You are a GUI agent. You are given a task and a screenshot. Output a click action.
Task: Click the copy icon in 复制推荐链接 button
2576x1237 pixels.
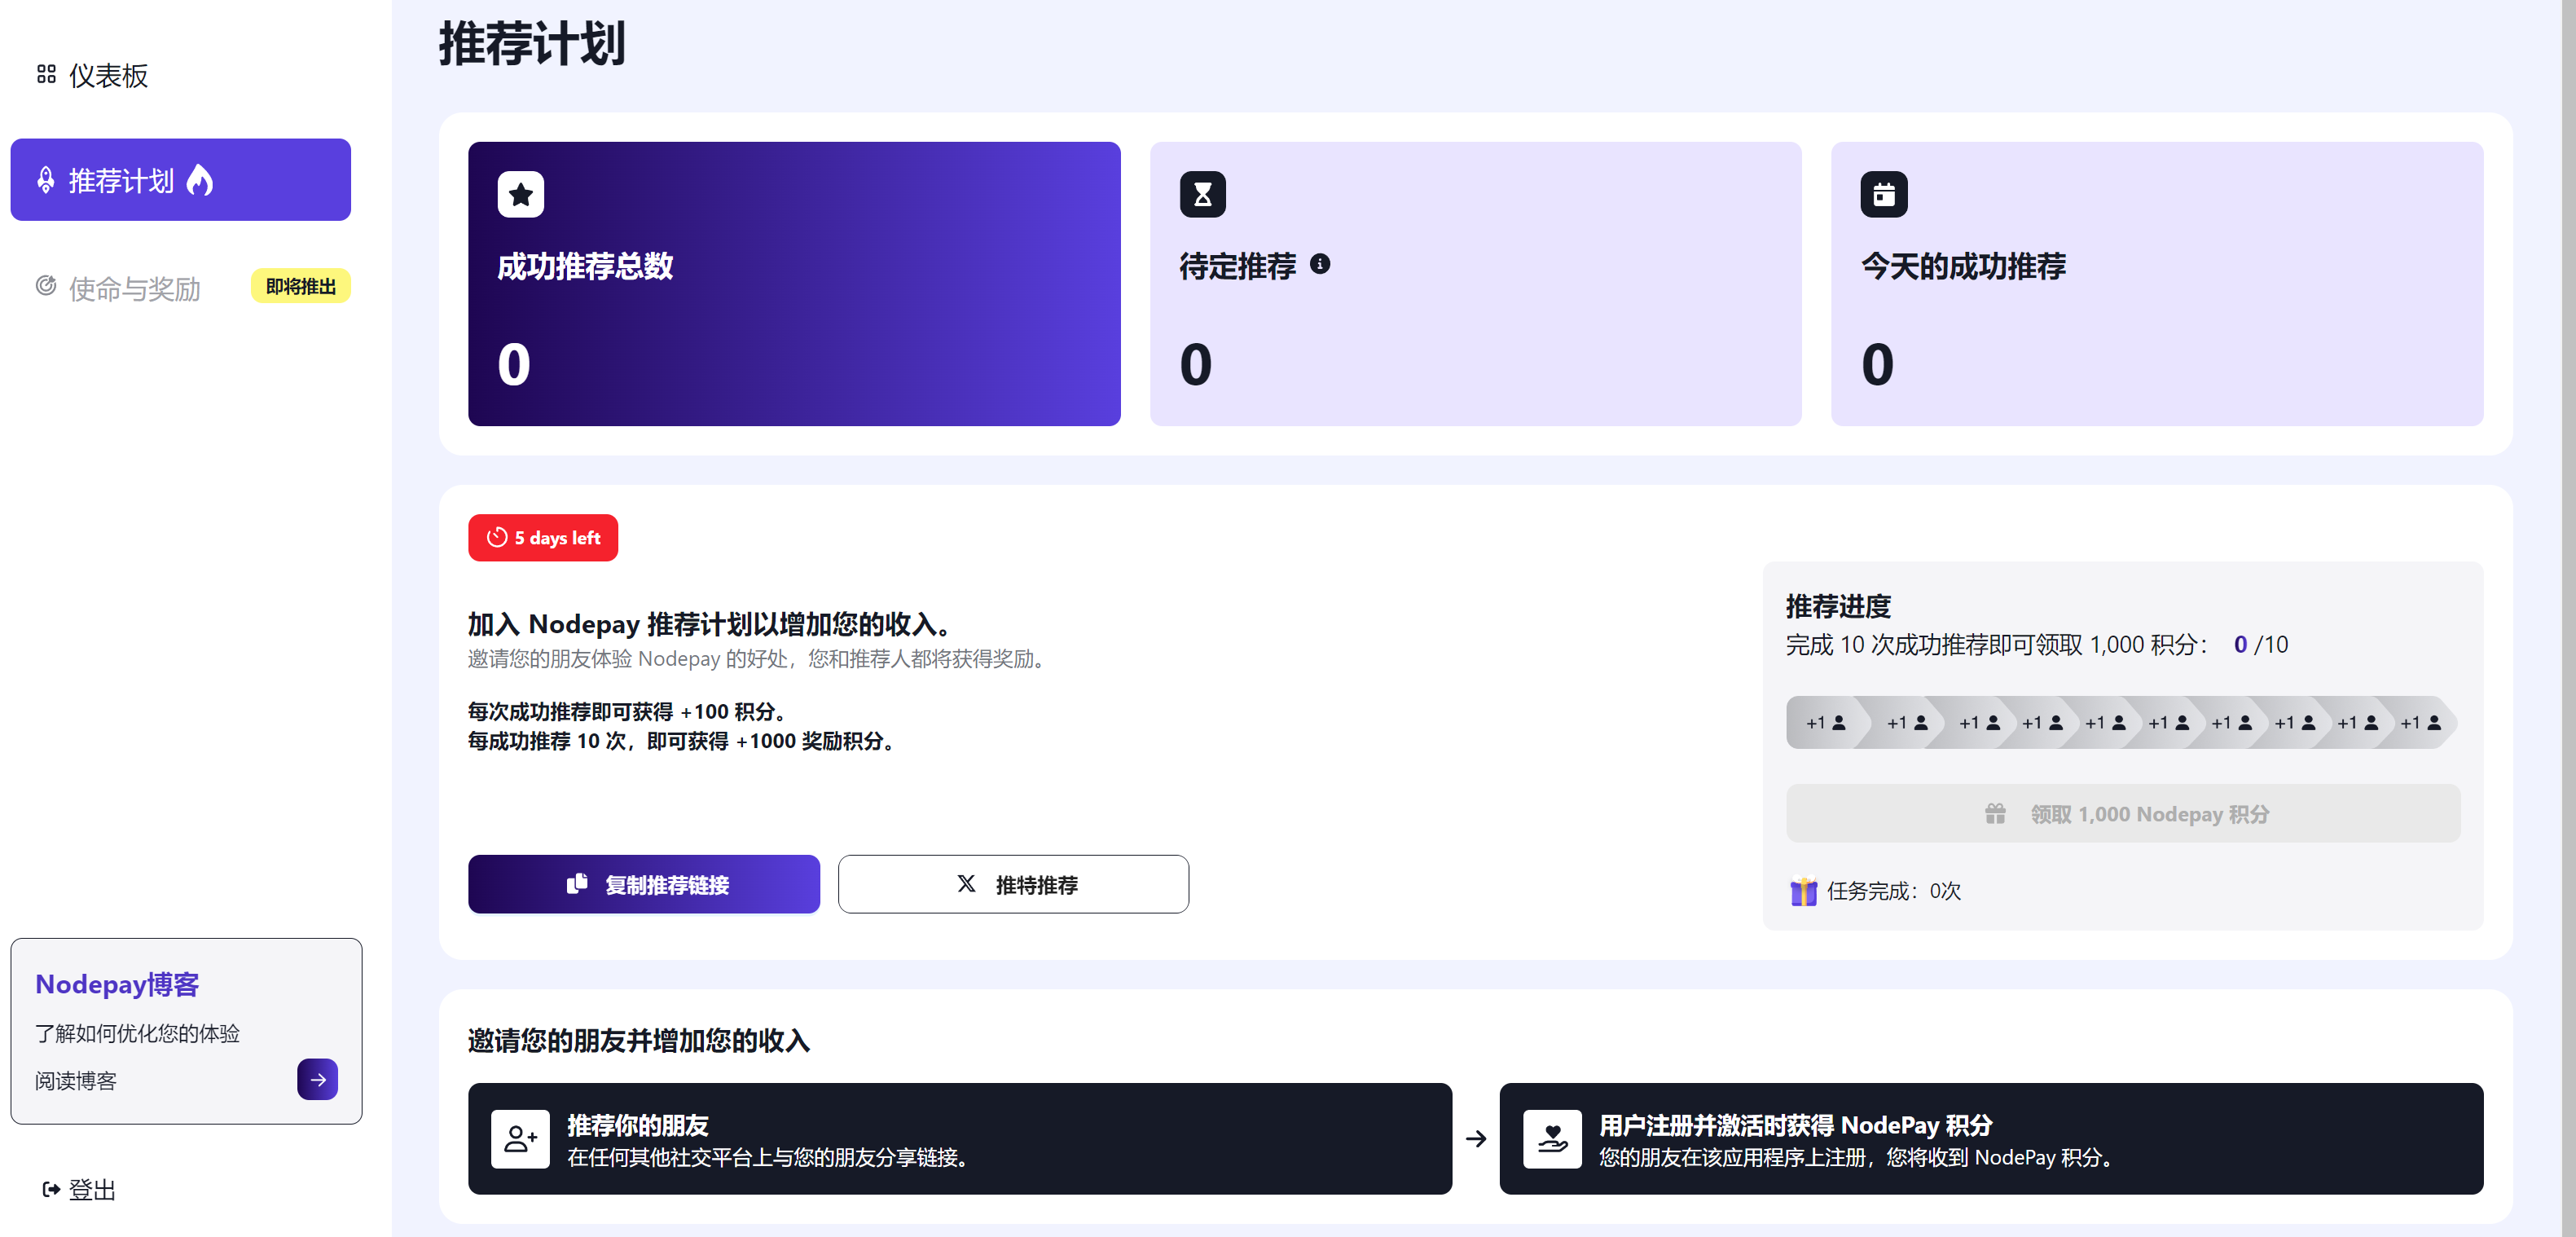[x=577, y=884]
